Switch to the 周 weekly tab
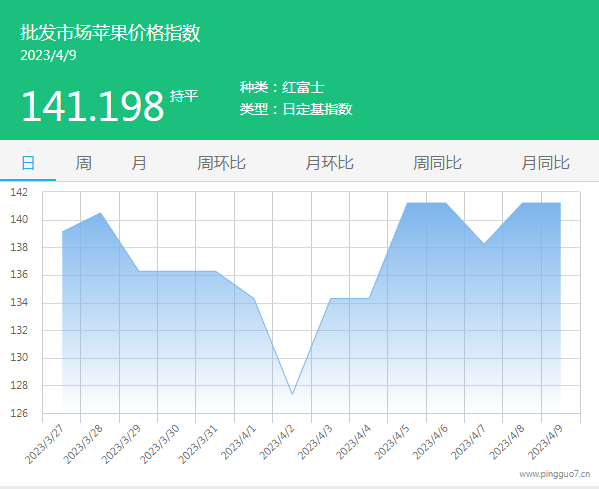 83,163
